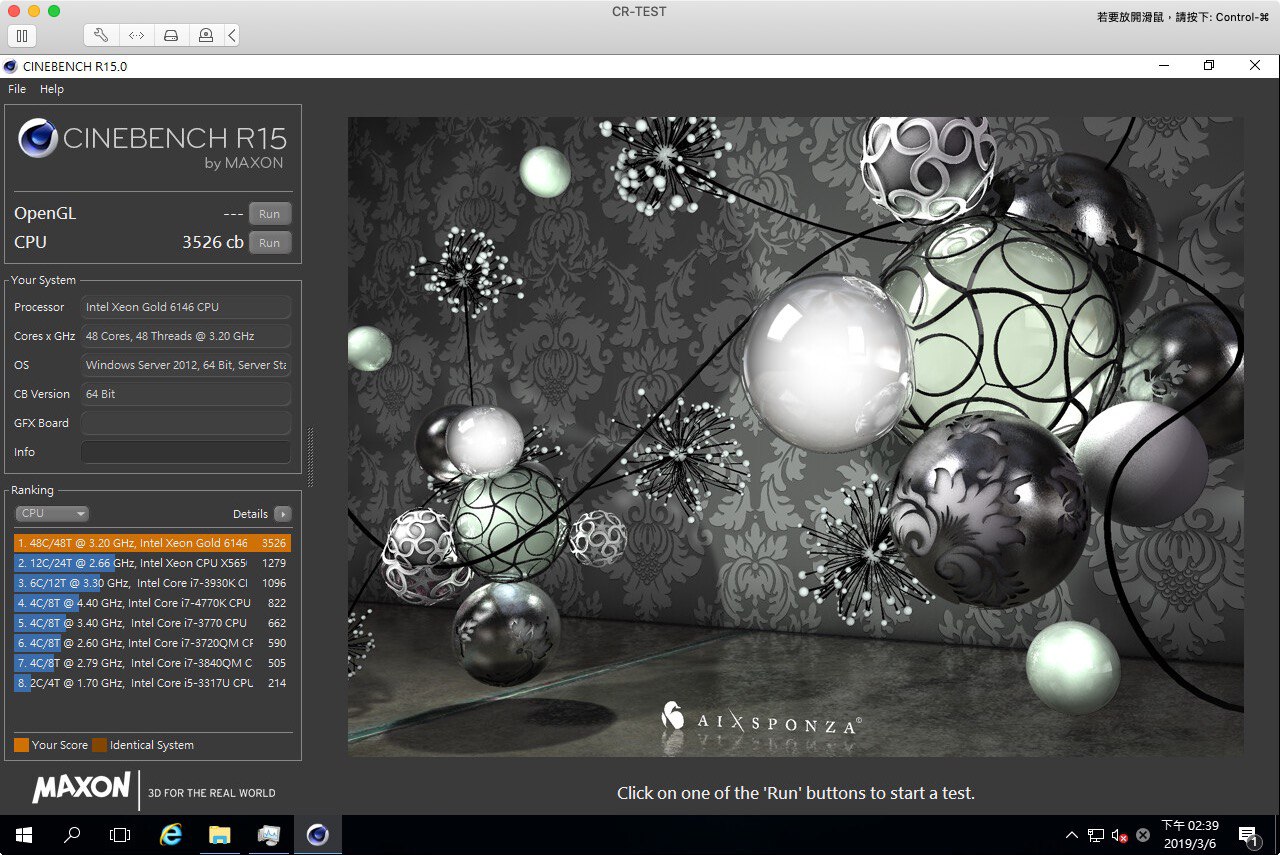Screen dimensions: 1280x855
Task: Click the panel splitter handle
Action: [x=310, y=458]
